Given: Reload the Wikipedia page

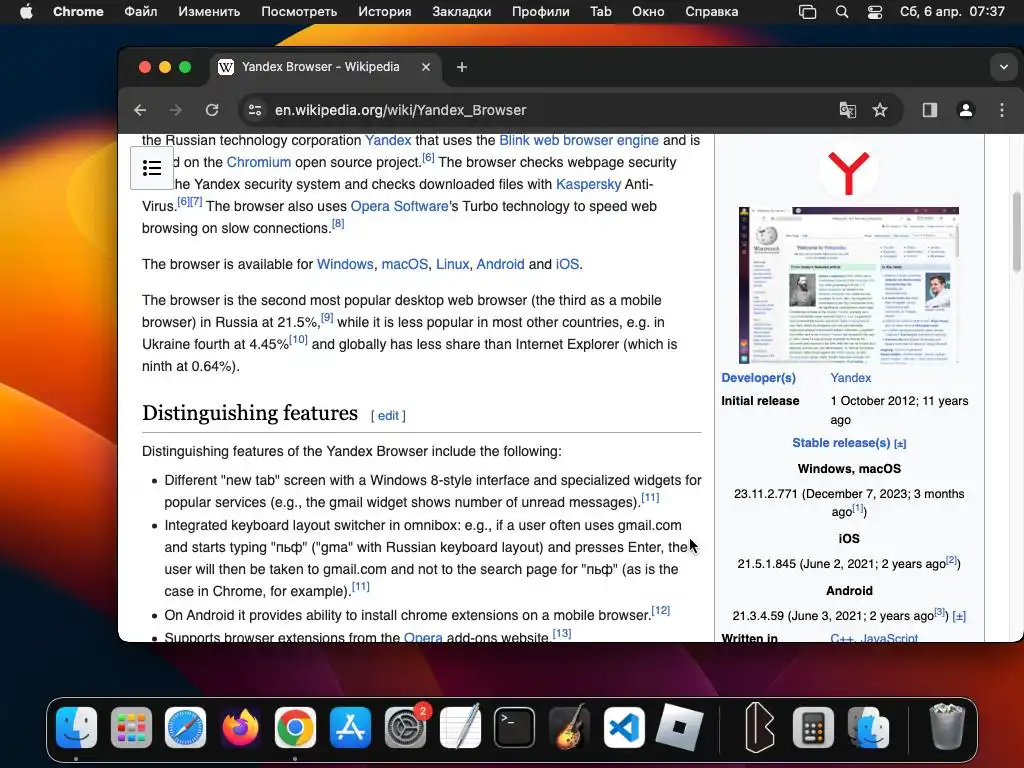Looking at the screenshot, I should point(212,110).
